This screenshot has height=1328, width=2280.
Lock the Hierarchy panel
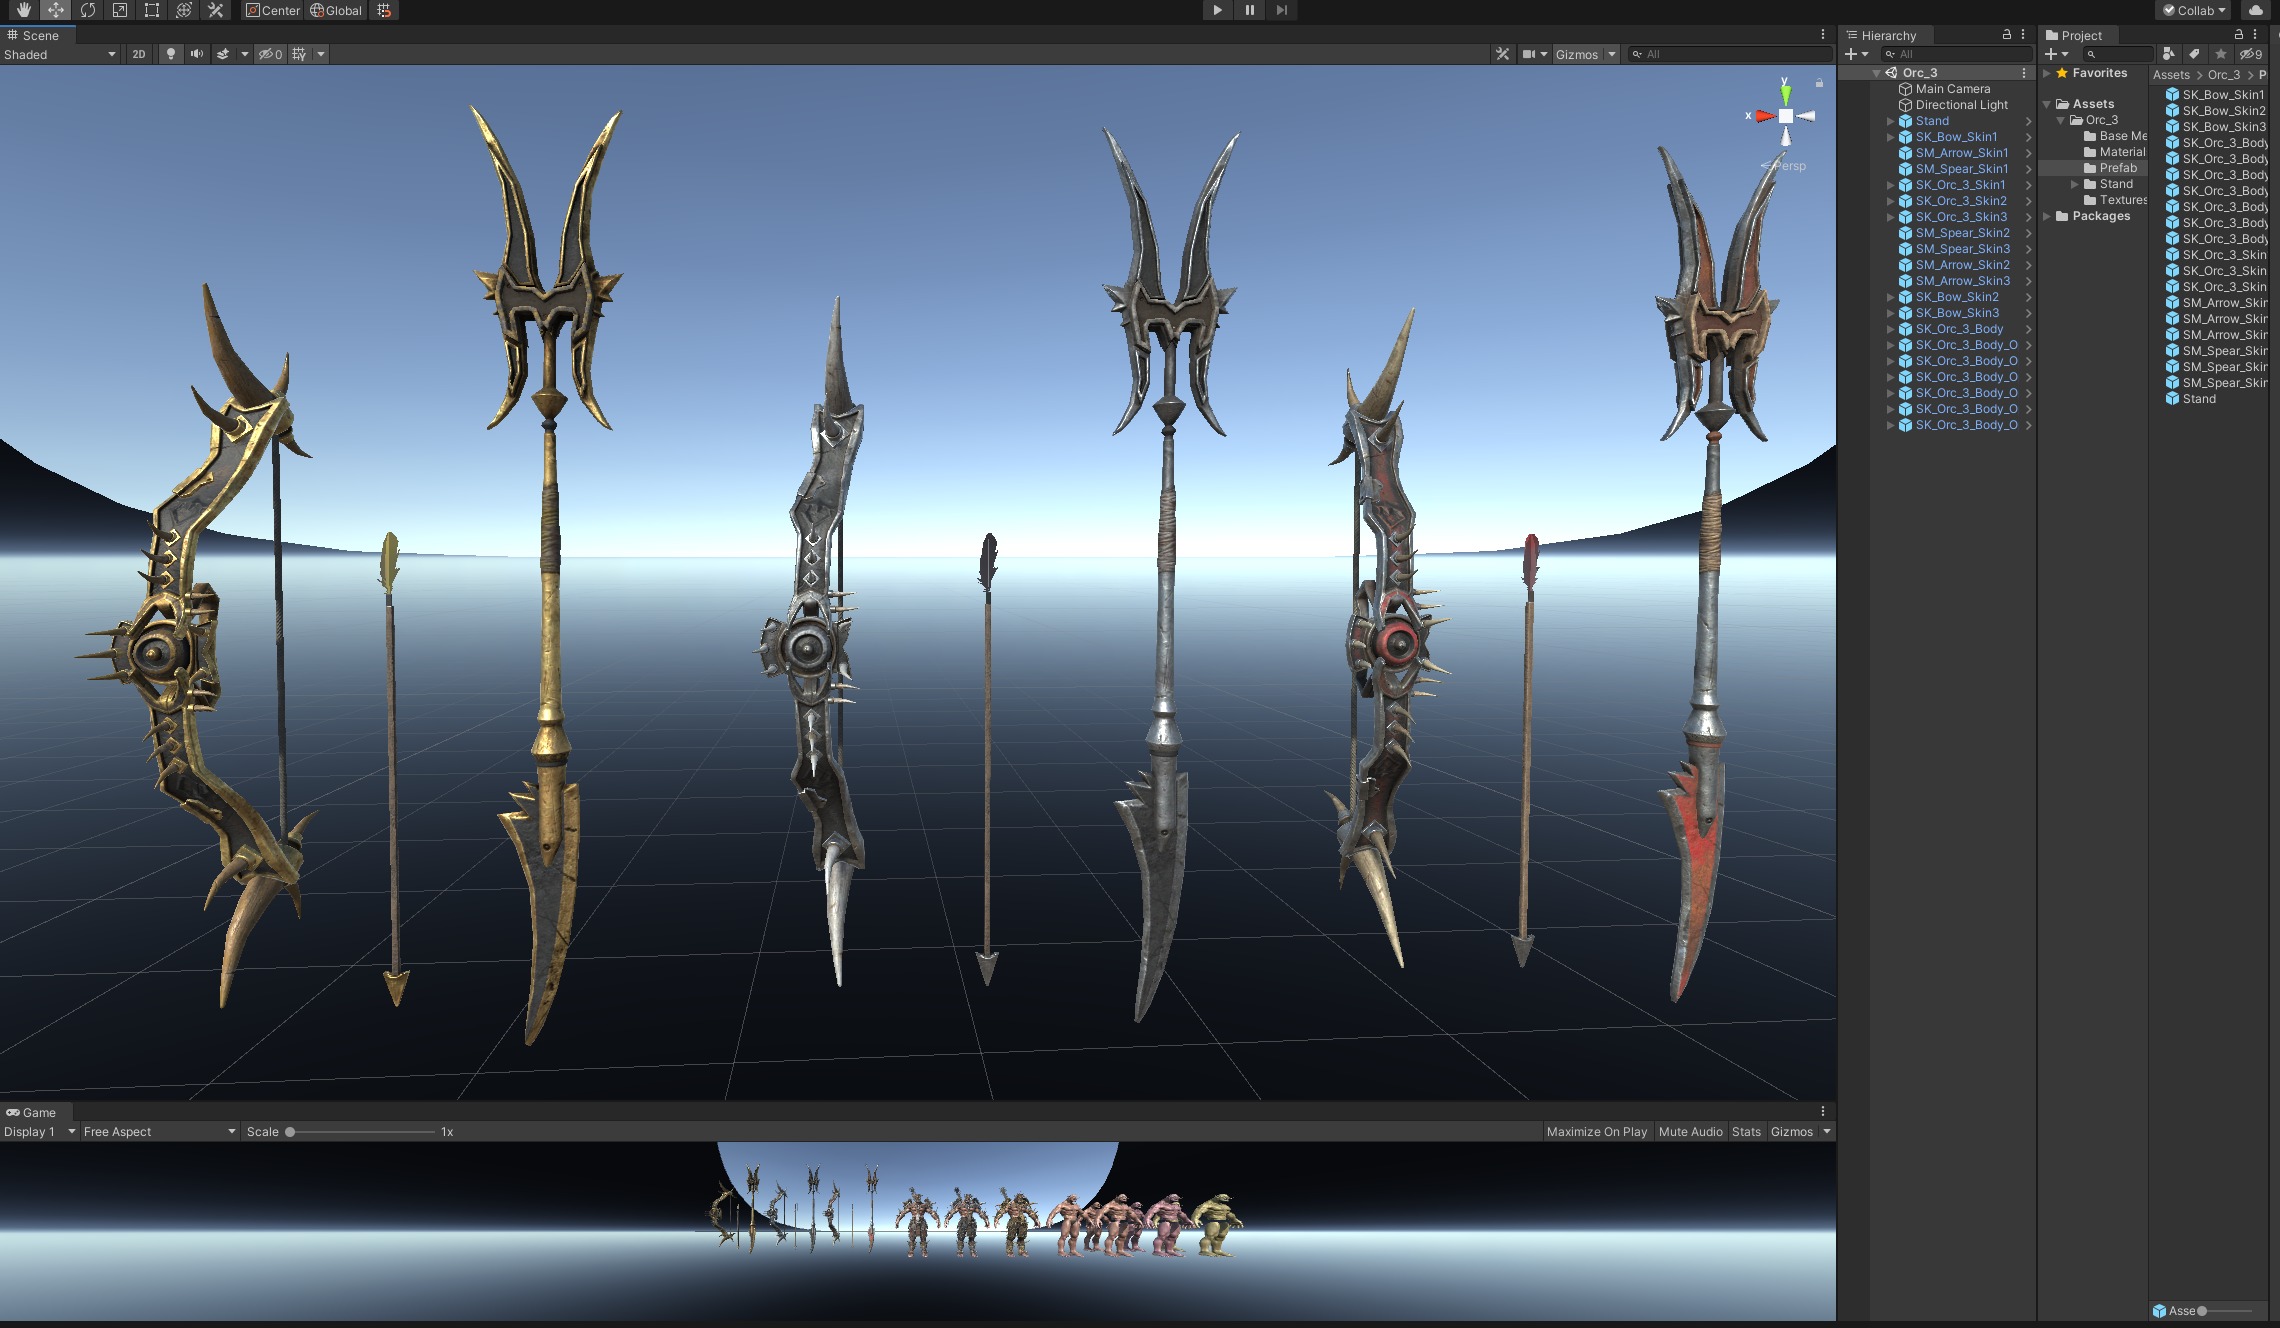(x=2006, y=34)
